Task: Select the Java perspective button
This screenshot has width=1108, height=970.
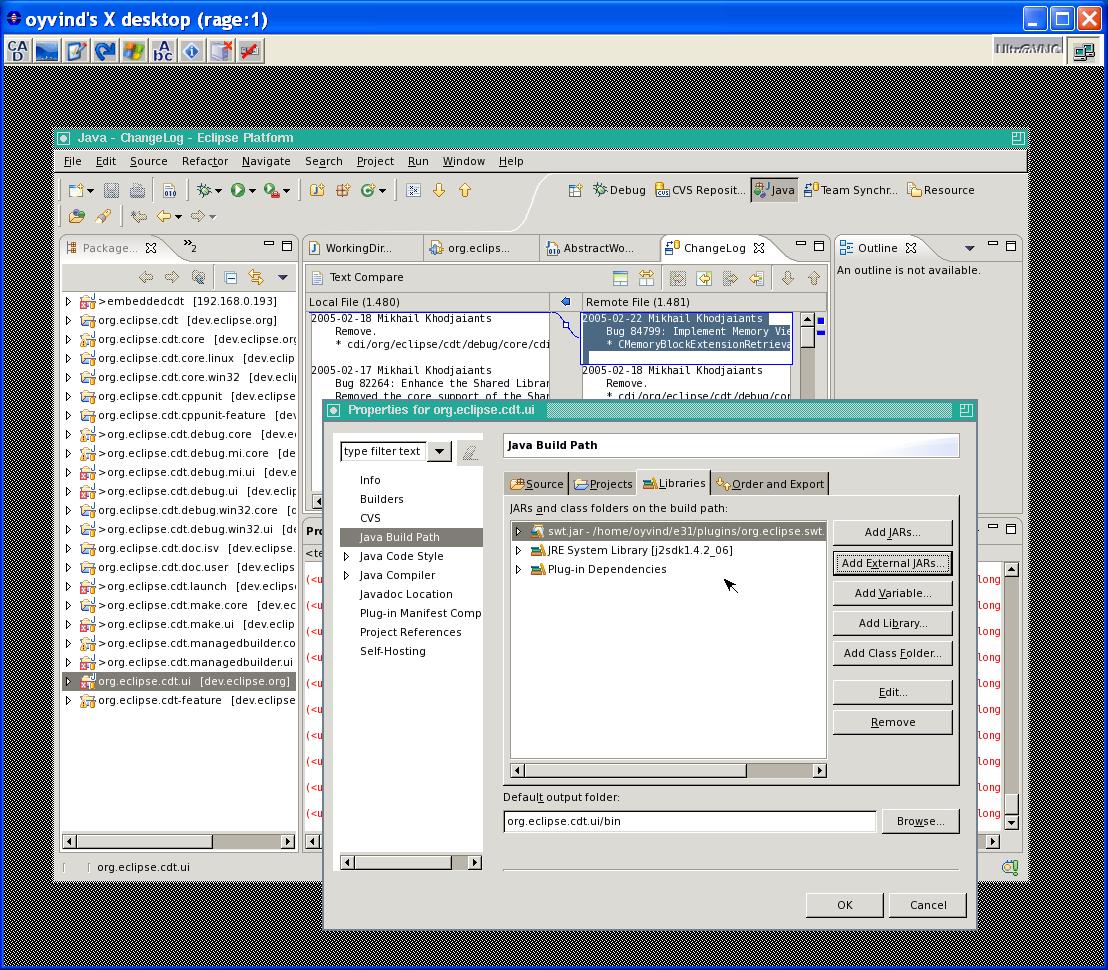Action: [774, 190]
